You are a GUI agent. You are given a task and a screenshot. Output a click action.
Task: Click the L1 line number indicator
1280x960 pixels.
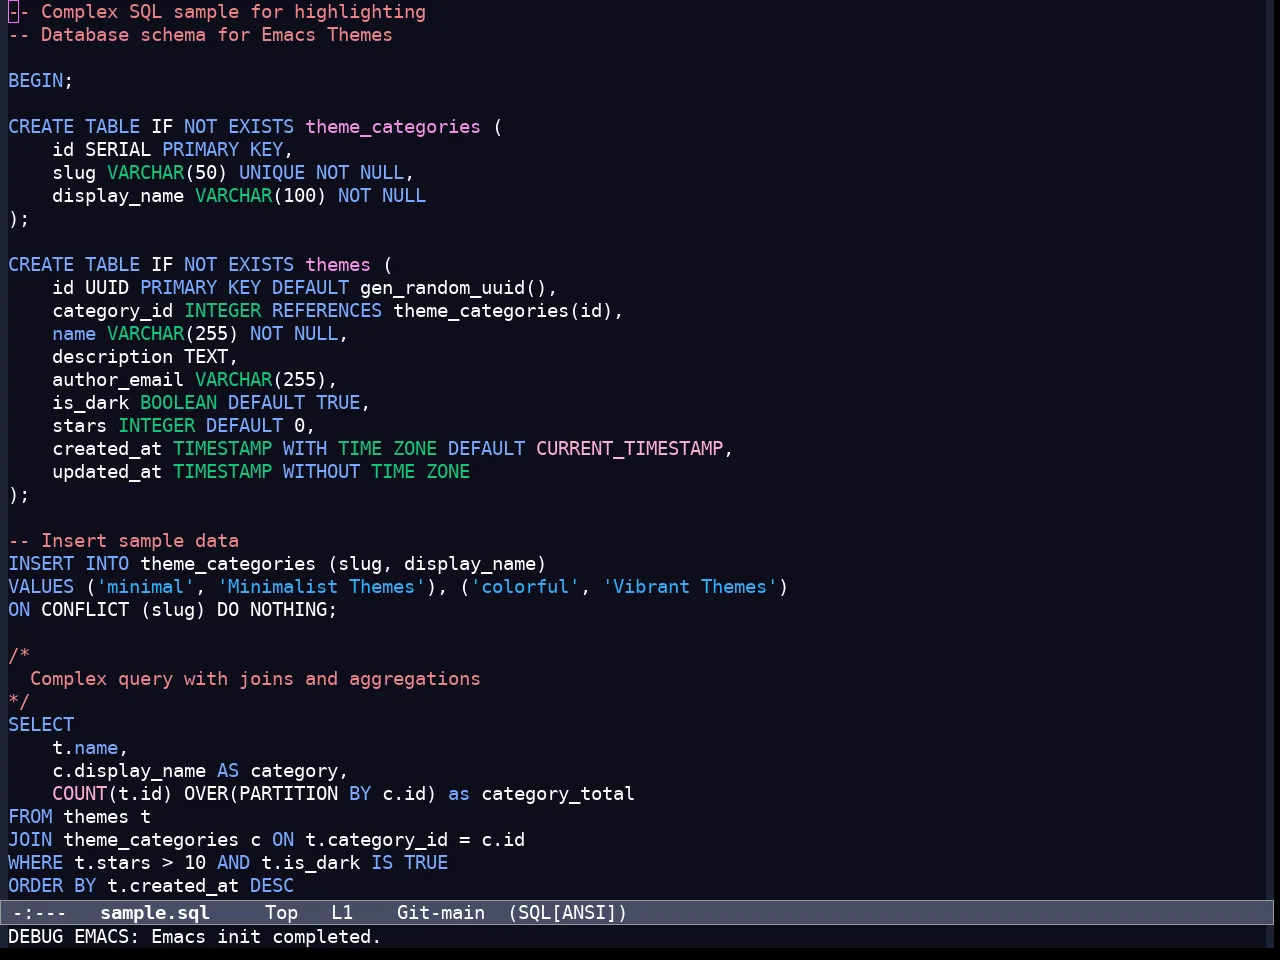[x=342, y=913]
